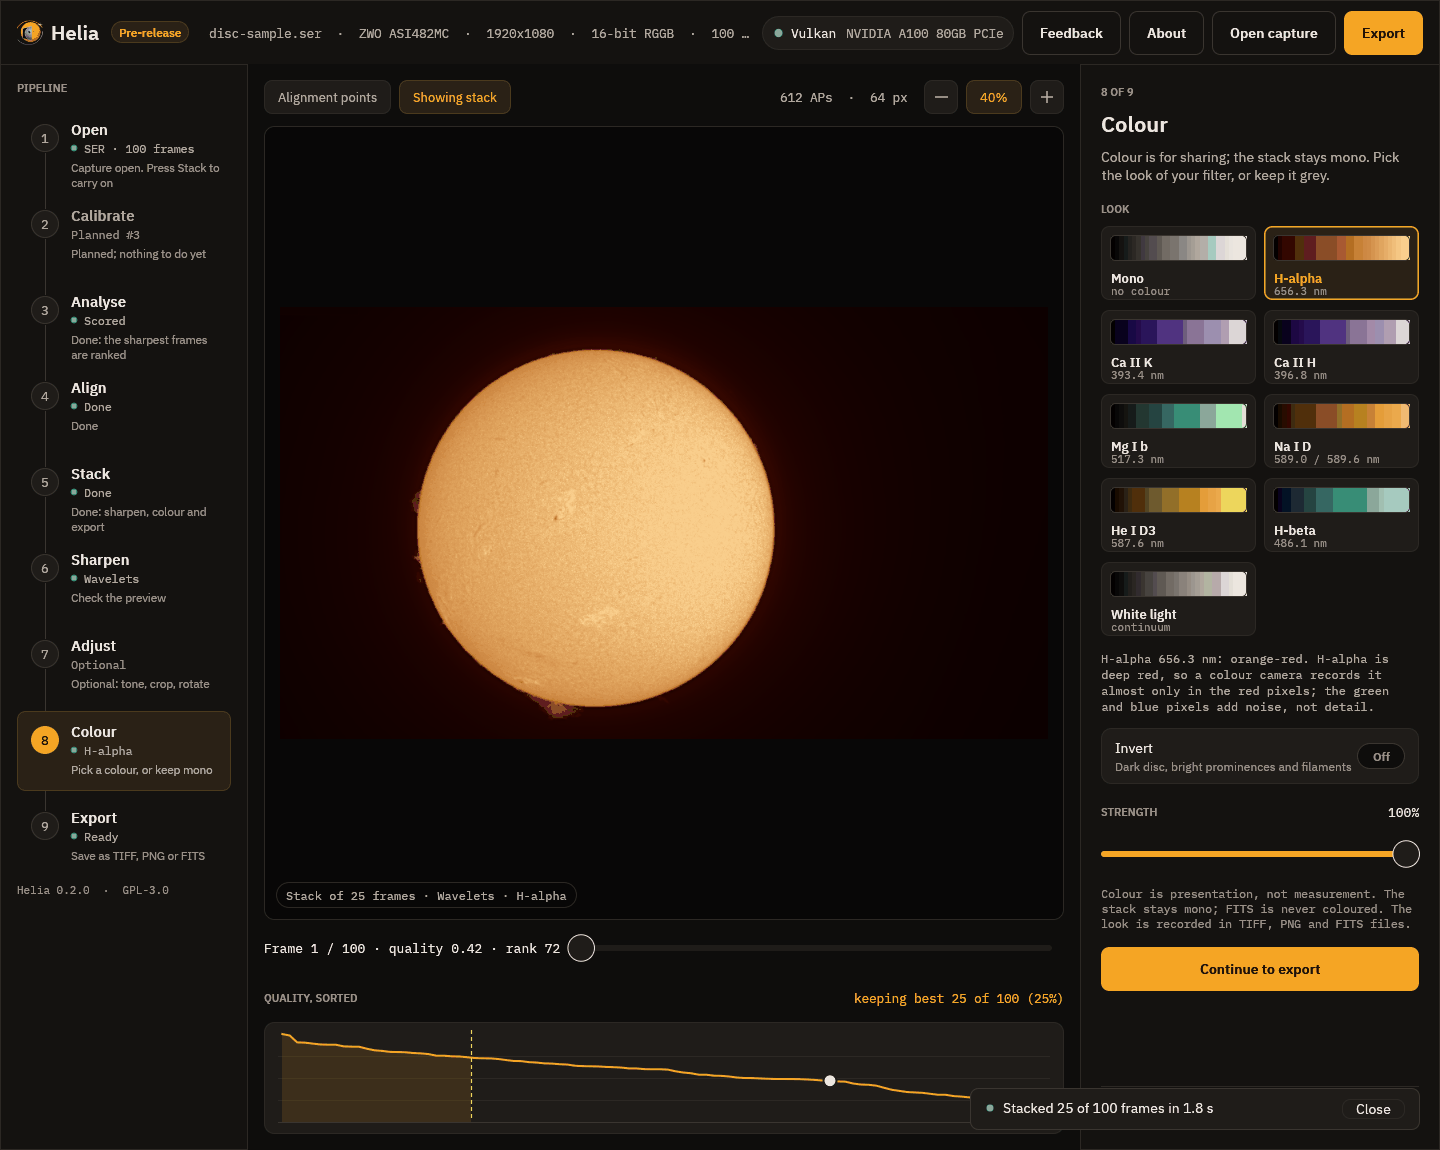
Task: Go to step 6 Sharpen
Action: (124, 578)
